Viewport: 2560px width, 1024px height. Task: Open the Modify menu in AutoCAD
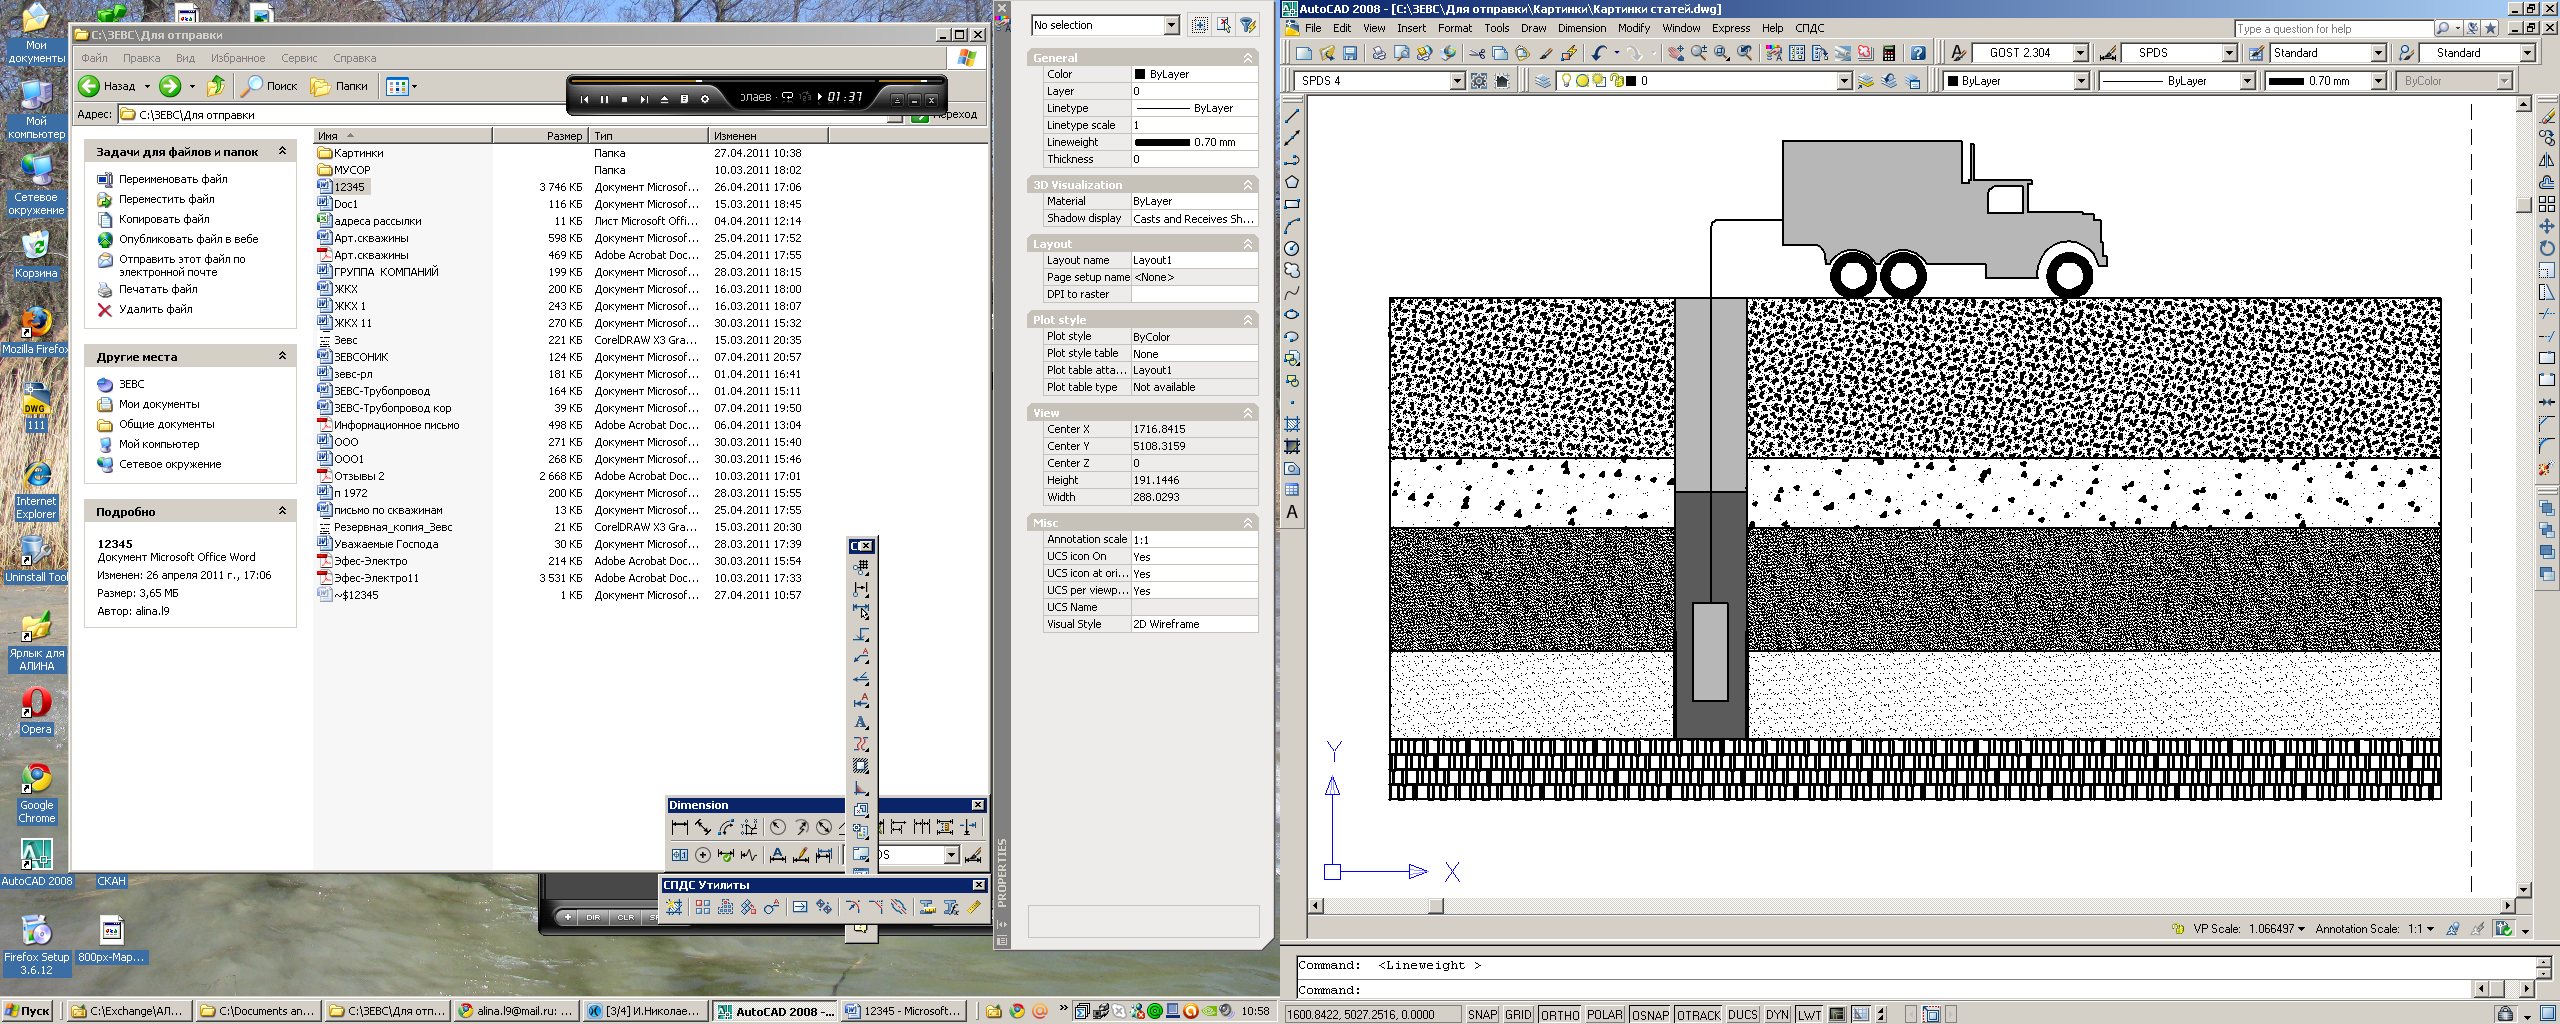1633,28
